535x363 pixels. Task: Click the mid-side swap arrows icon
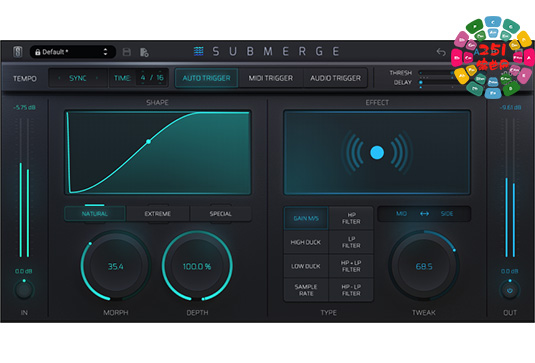[x=424, y=214]
